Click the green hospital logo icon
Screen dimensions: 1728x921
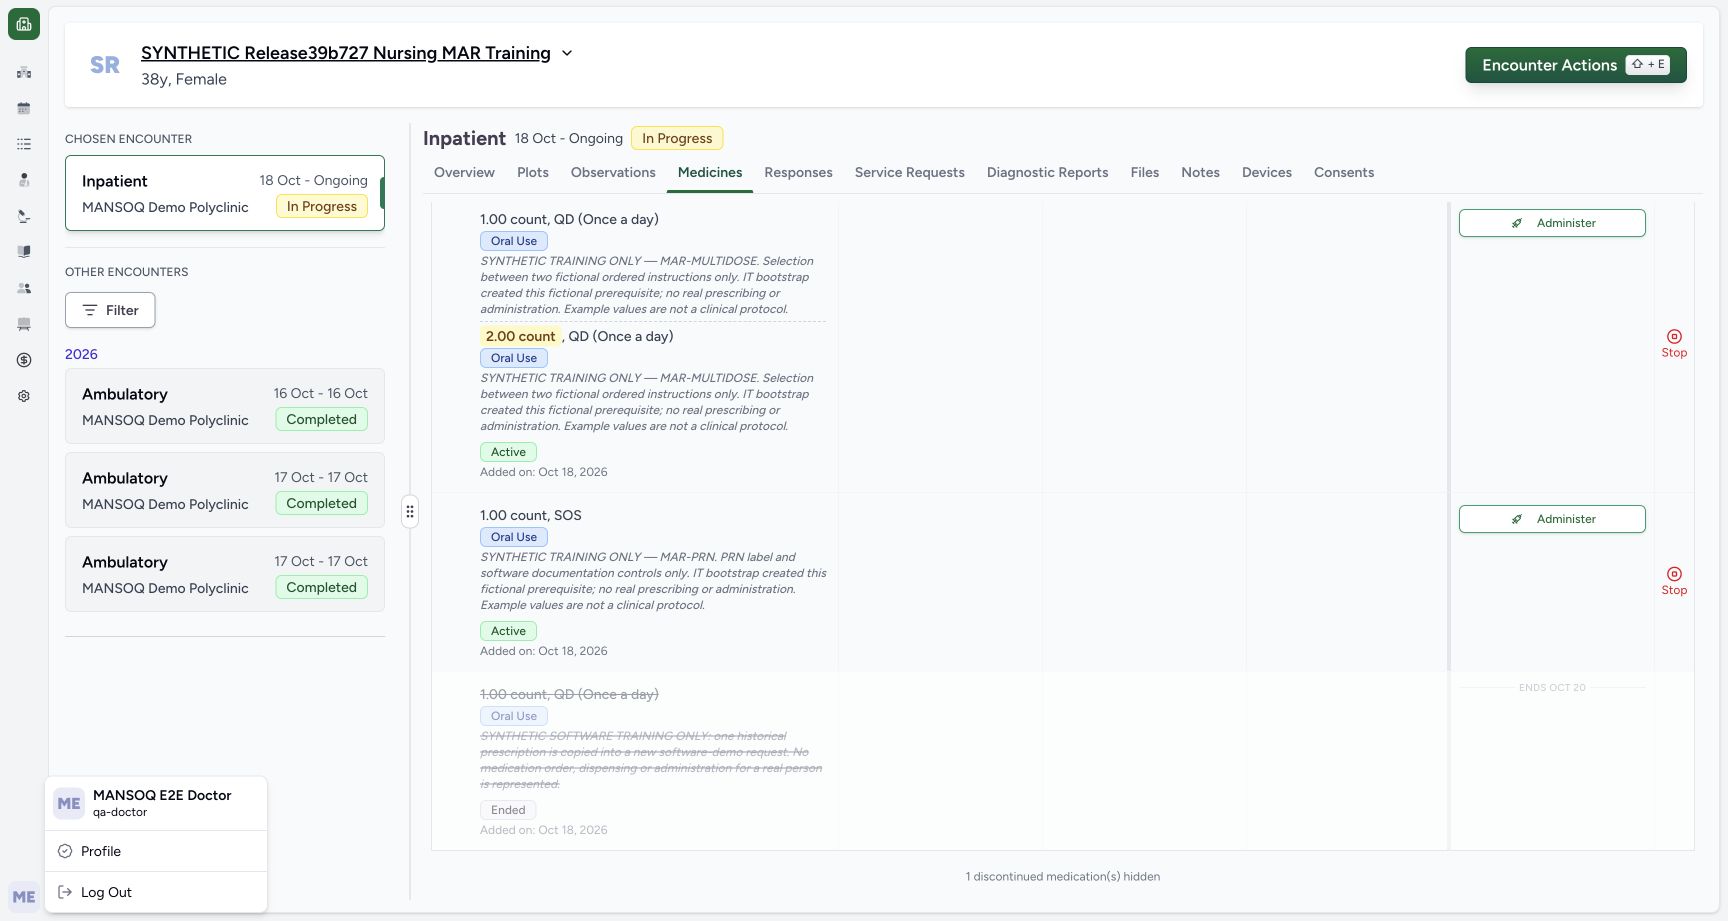(x=24, y=24)
